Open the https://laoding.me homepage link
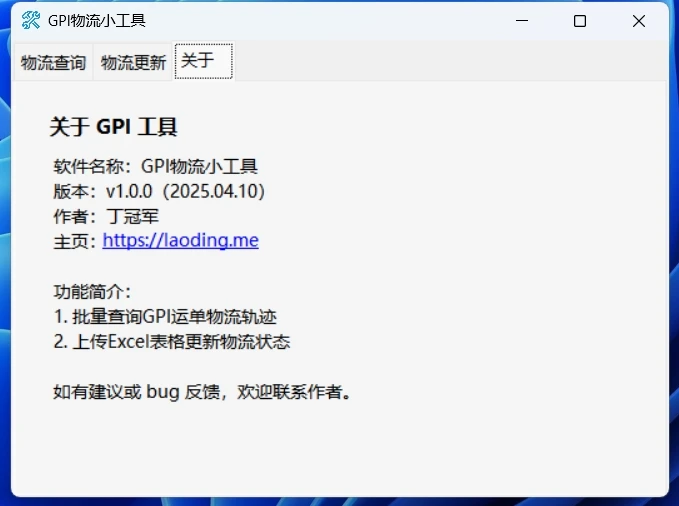The image size is (679, 506). point(181,240)
